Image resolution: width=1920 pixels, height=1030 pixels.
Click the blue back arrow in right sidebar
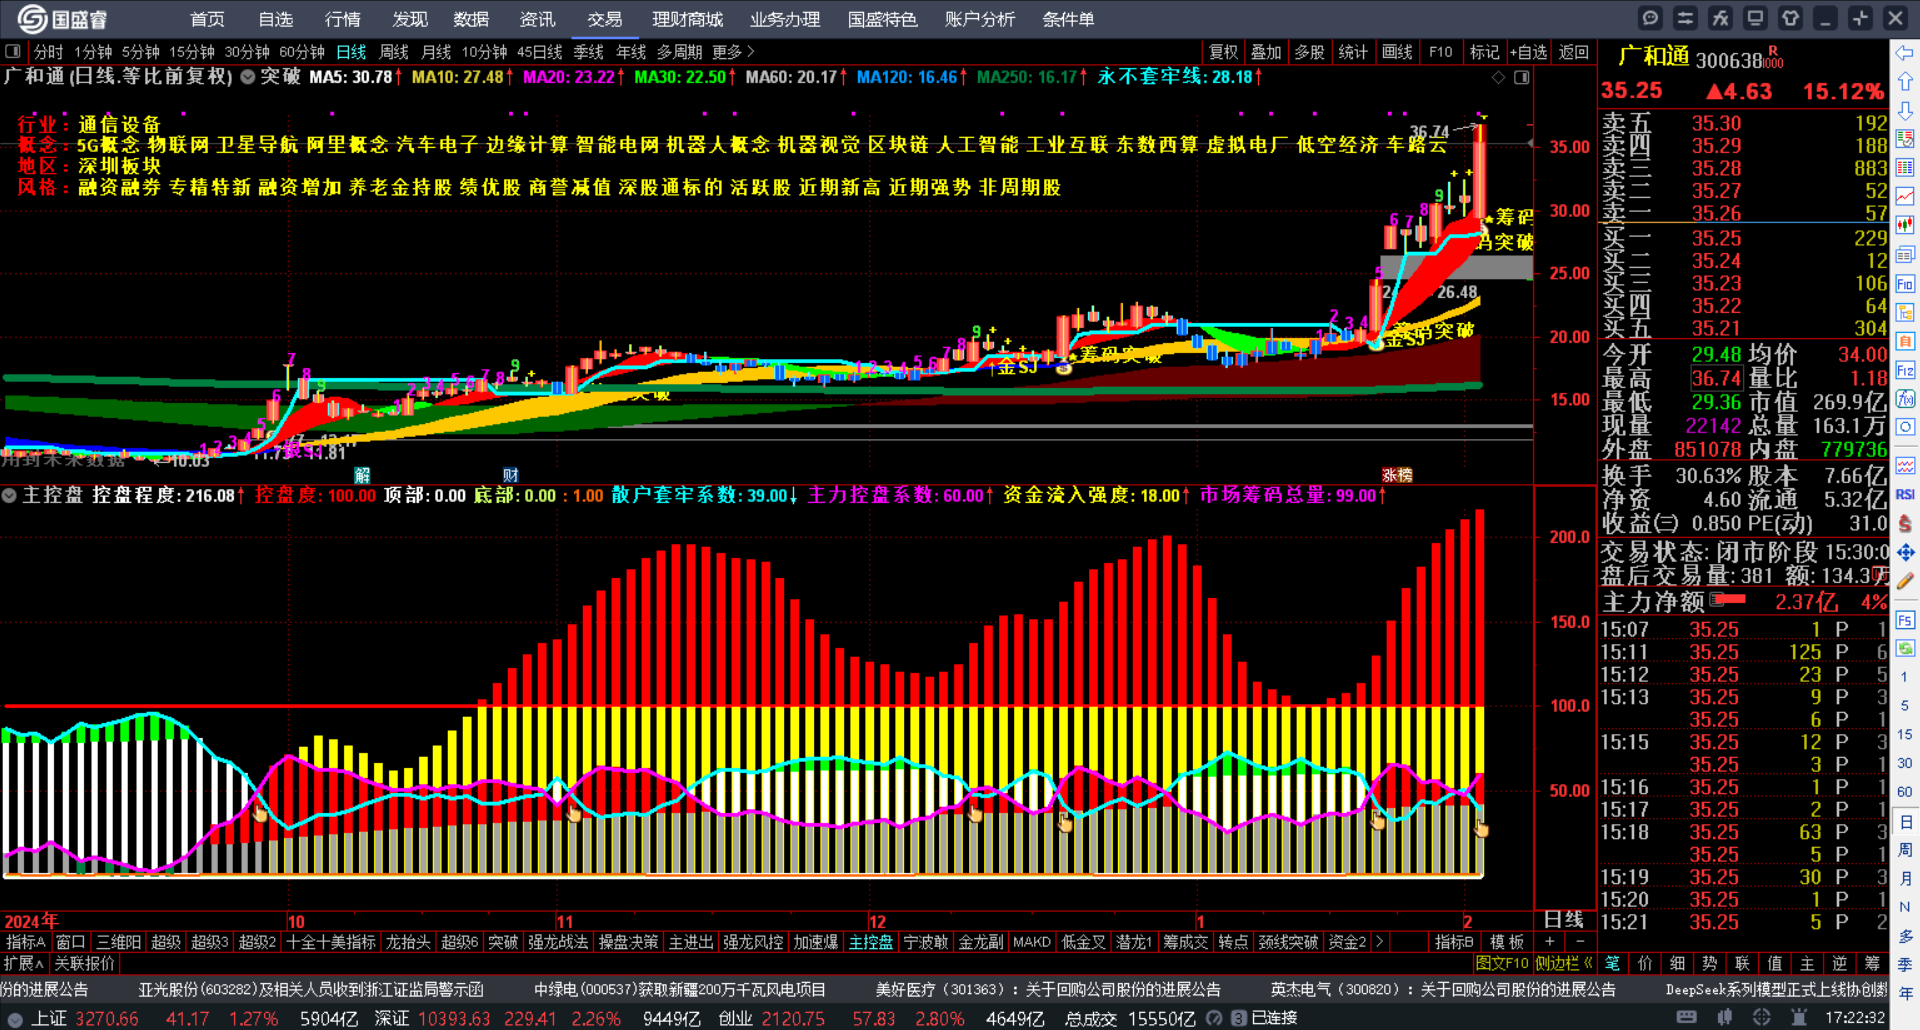1905,52
